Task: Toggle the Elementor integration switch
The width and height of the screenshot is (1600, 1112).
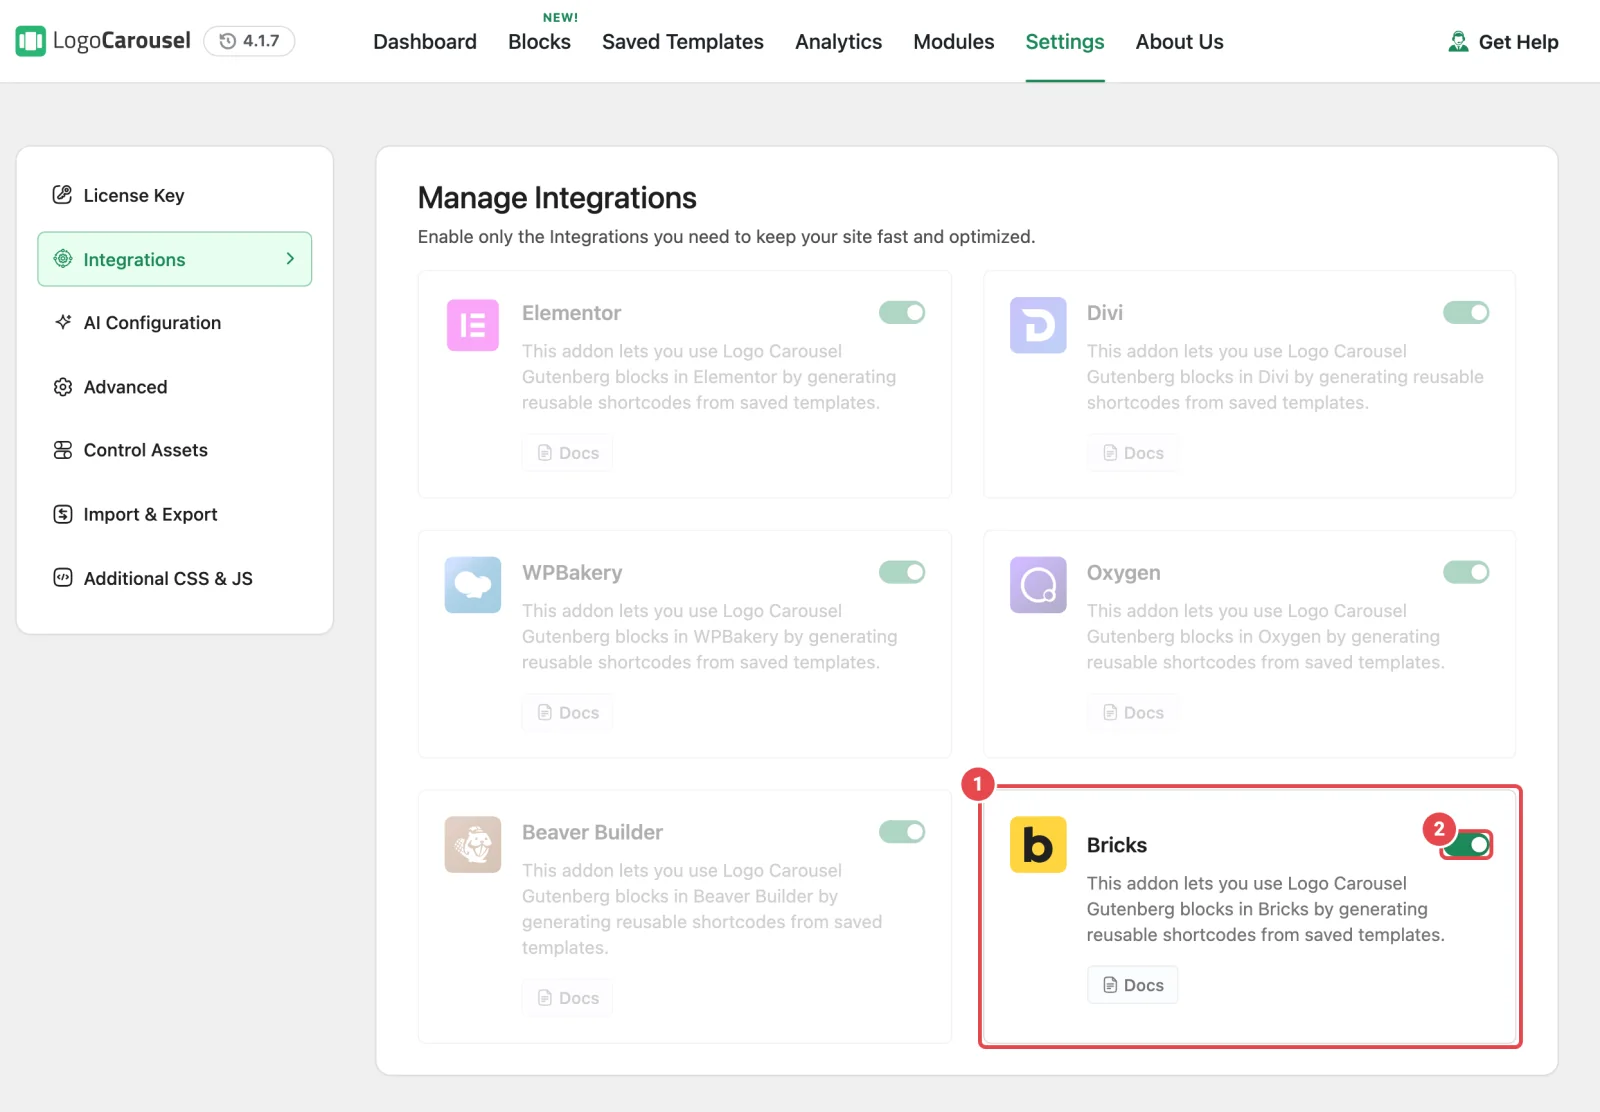Action: tap(902, 313)
